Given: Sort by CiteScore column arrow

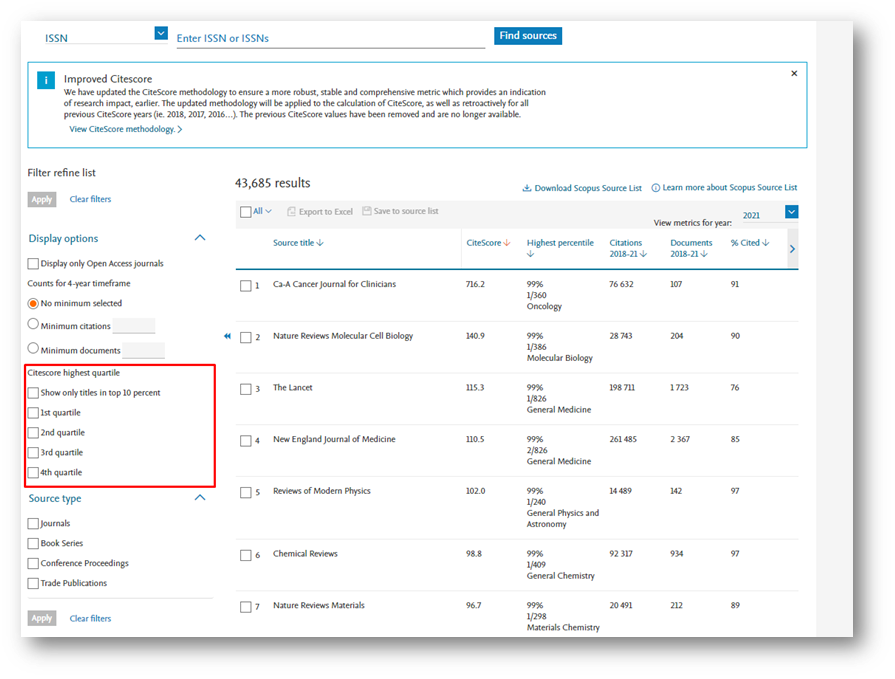Looking at the screenshot, I should tap(507, 243).
